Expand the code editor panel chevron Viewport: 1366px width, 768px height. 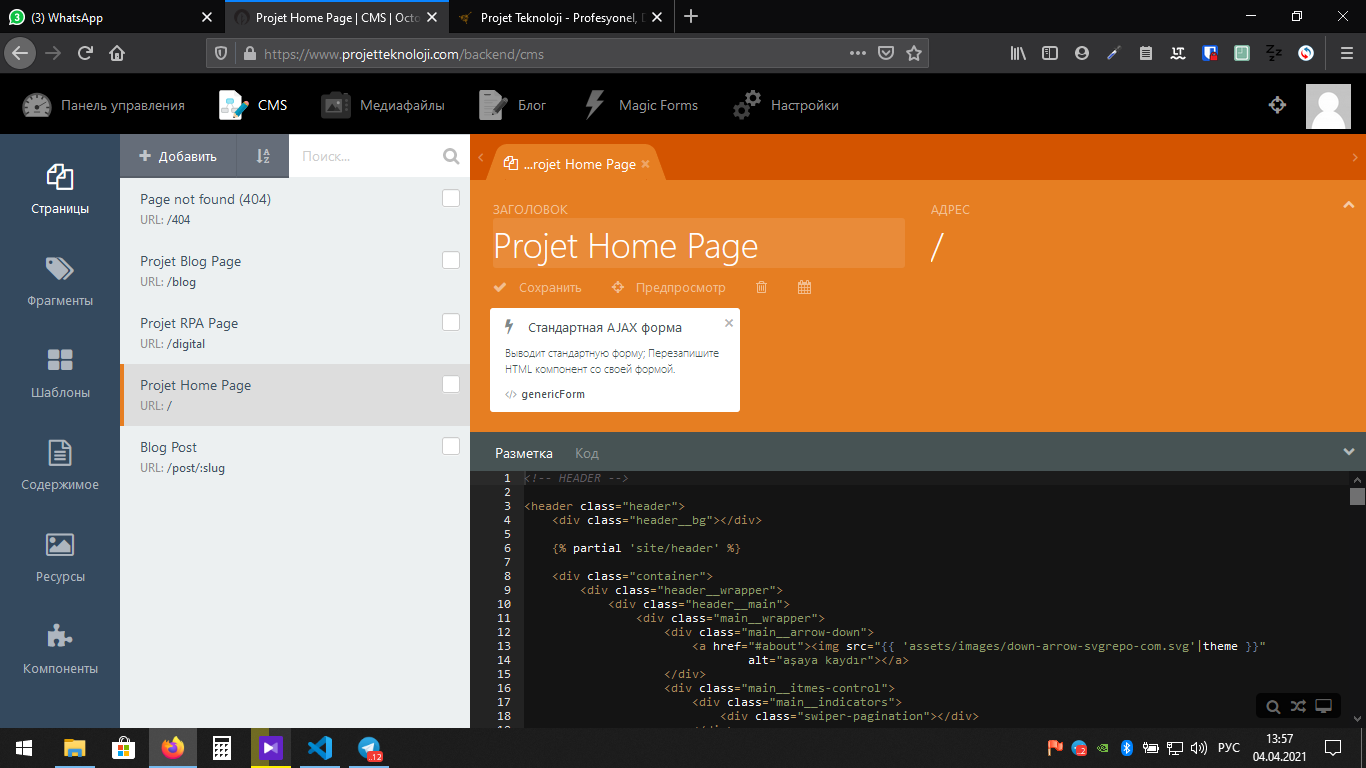coord(1349,452)
